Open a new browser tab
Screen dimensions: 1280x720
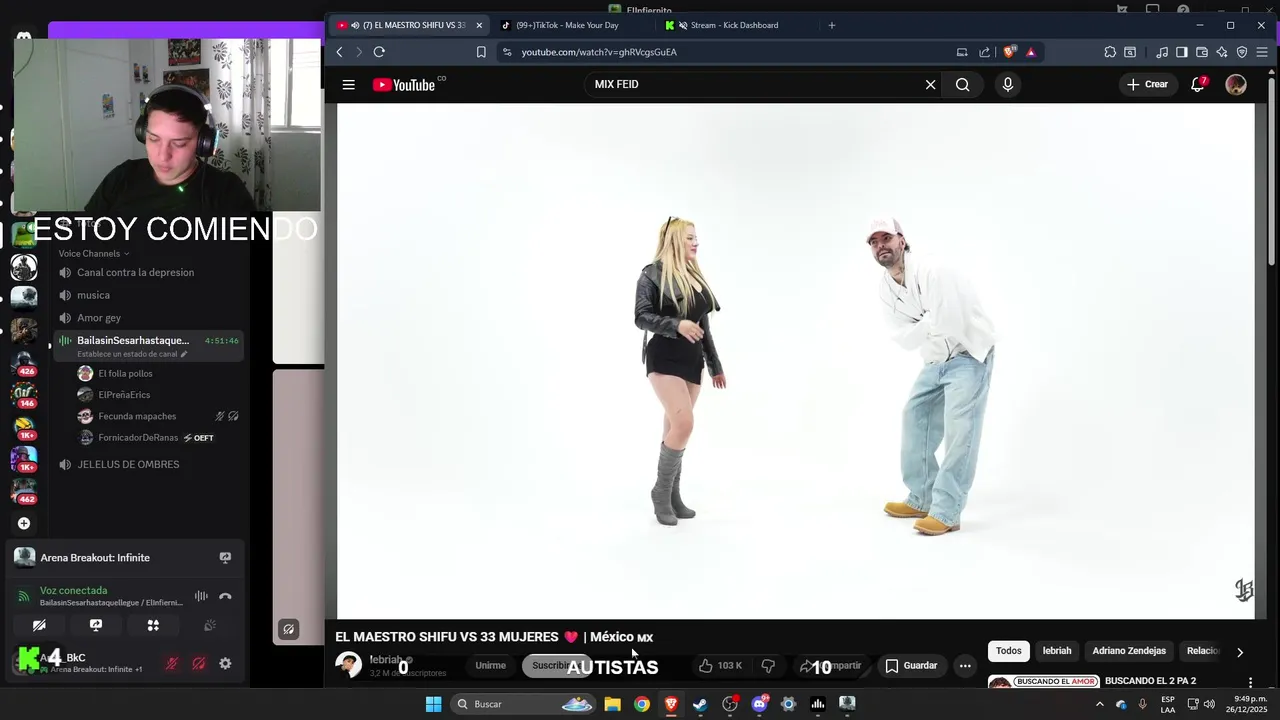[x=831, y=25]
